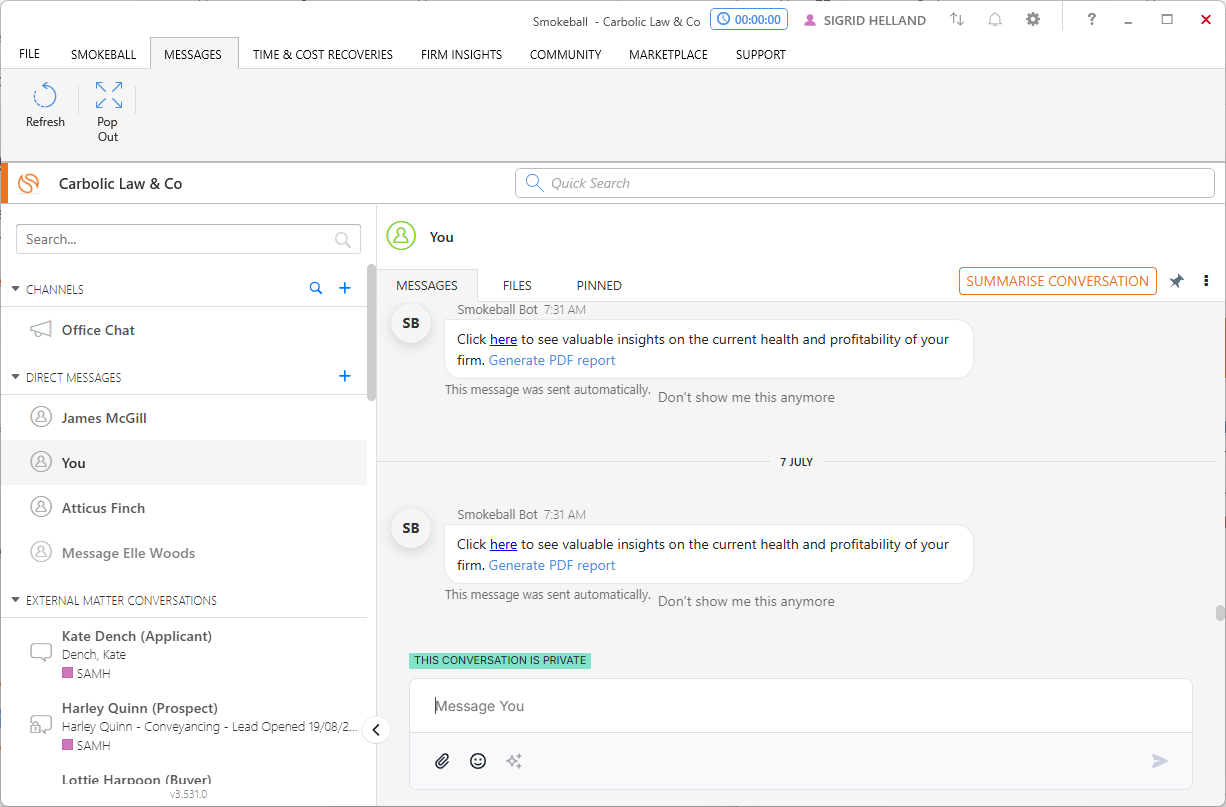Open Harley Quinn (Prospect) conversation
Viewport: 1226px width, 807px height.
184,726
